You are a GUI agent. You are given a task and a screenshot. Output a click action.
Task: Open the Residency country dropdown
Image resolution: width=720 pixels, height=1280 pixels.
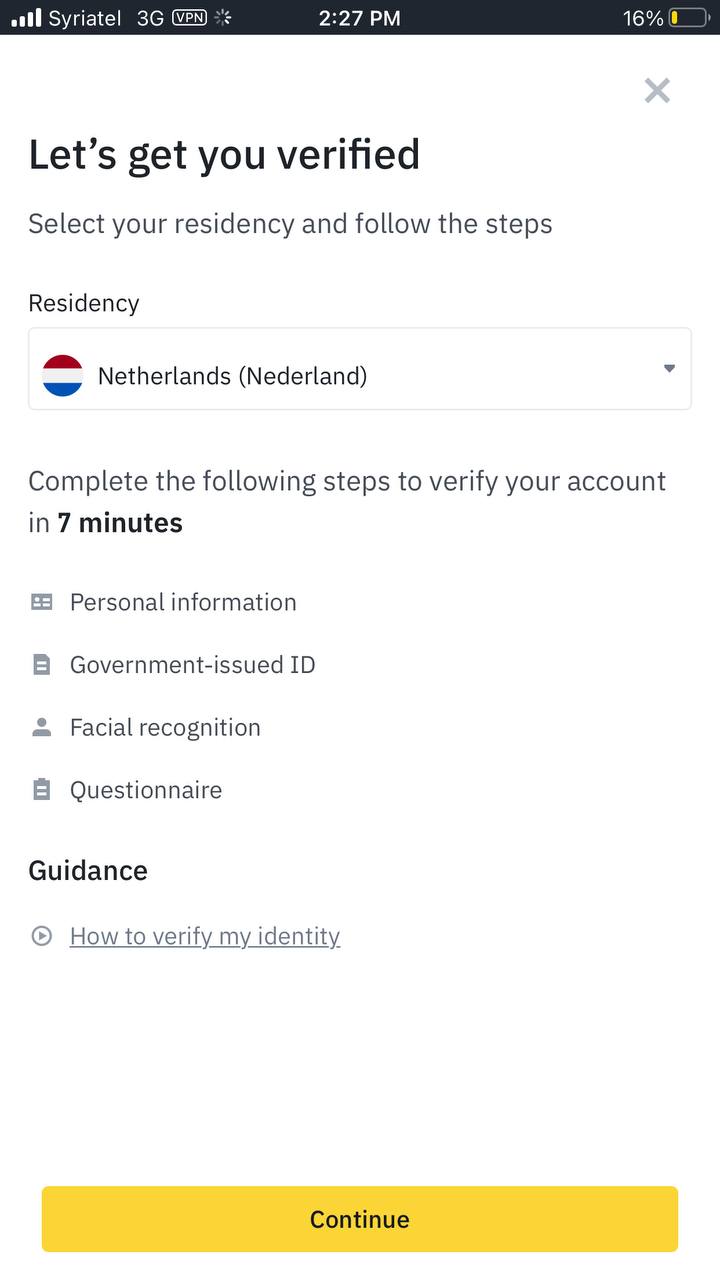360,368
